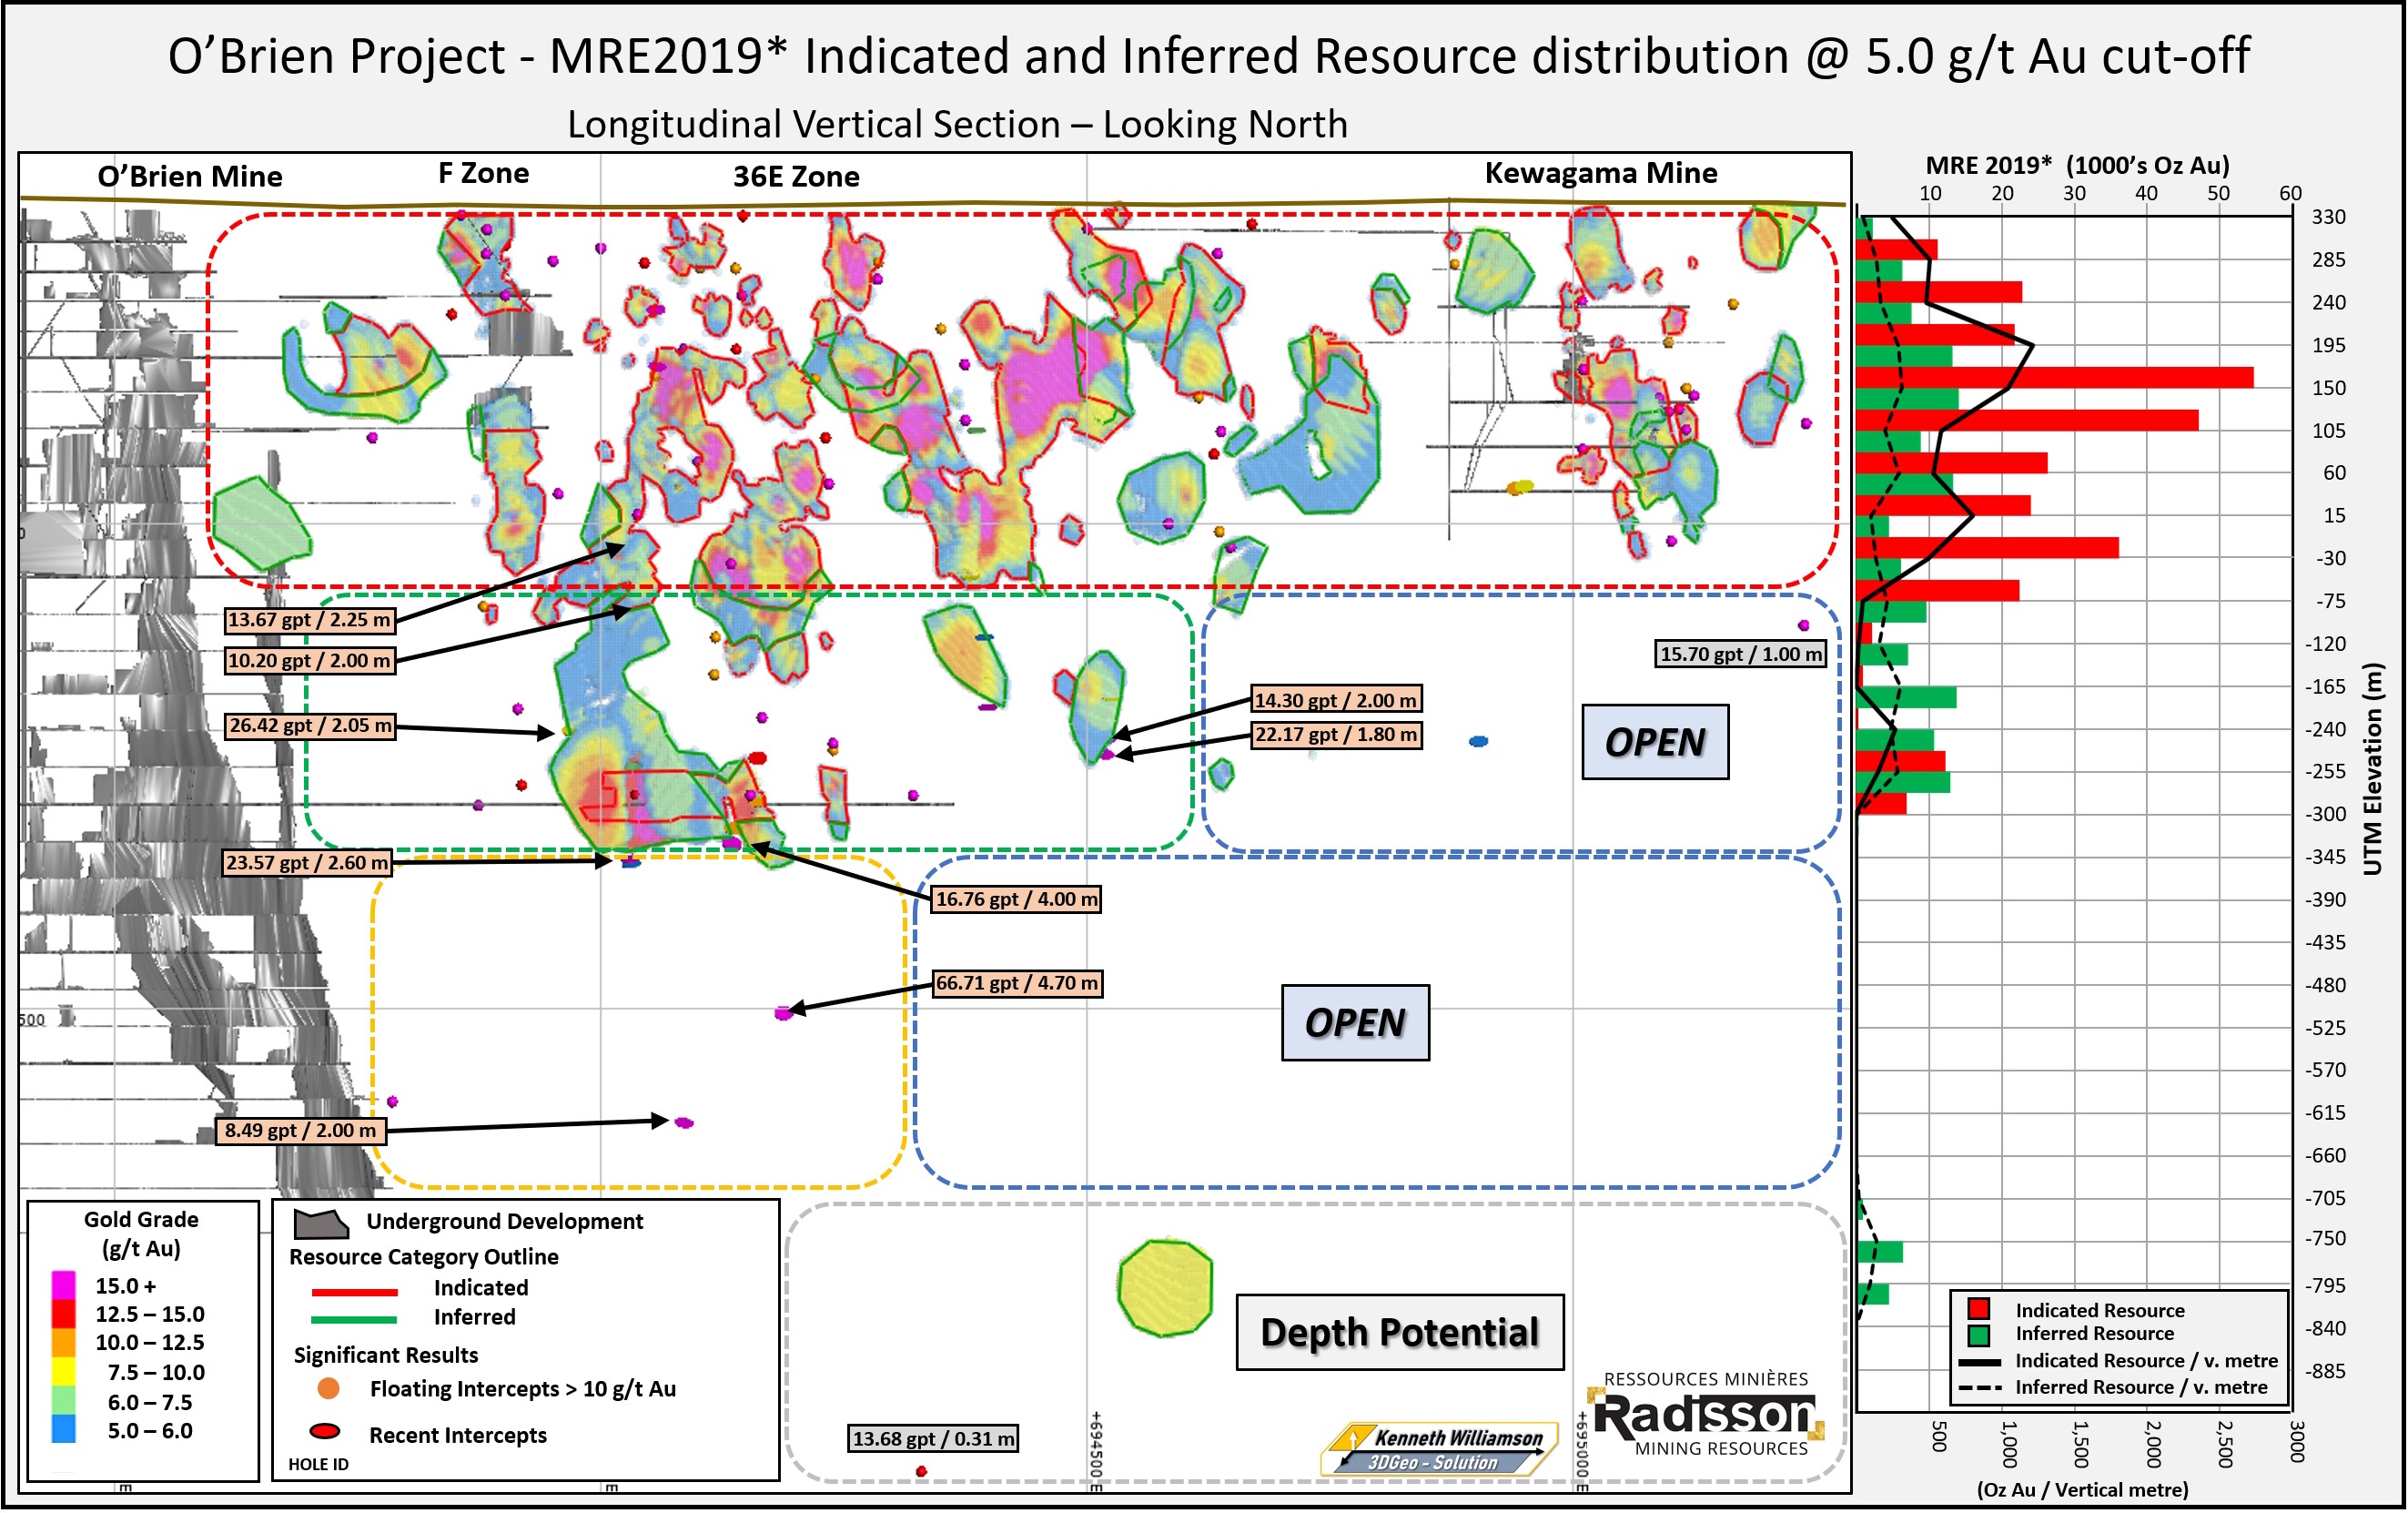2408x1513 pixels.
Task: Click the O'Brien Mine heading
Action: click(x=189, y=177)
